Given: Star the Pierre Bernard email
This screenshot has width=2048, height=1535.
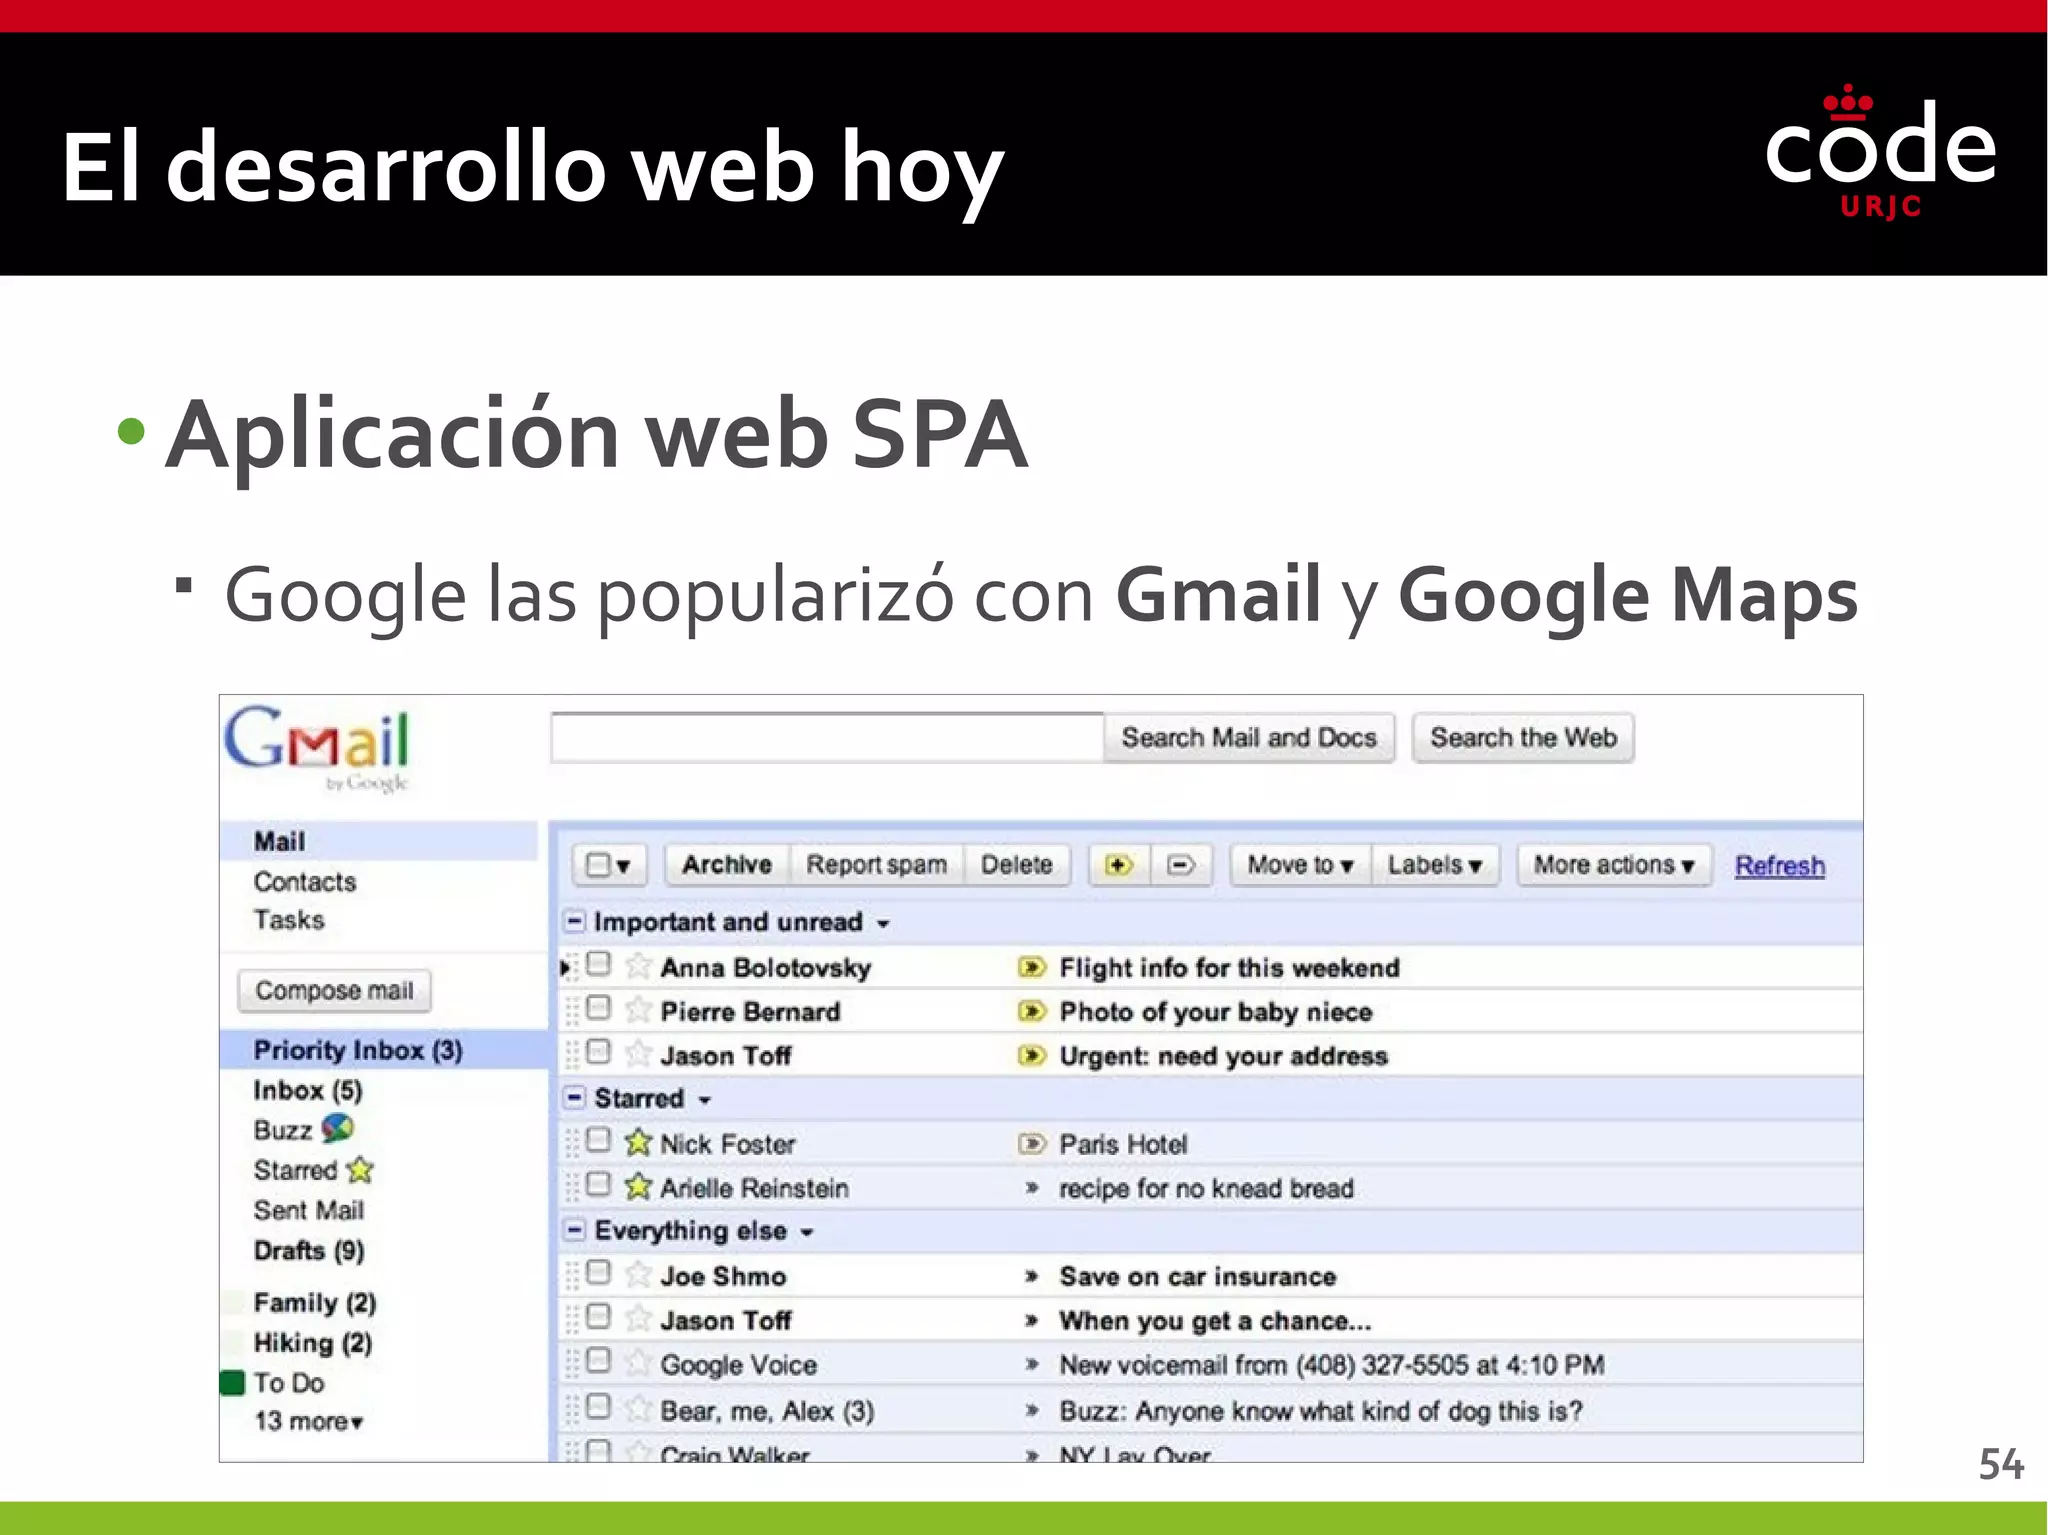Looking at the screenshot, I should [x=638, y=1011].
